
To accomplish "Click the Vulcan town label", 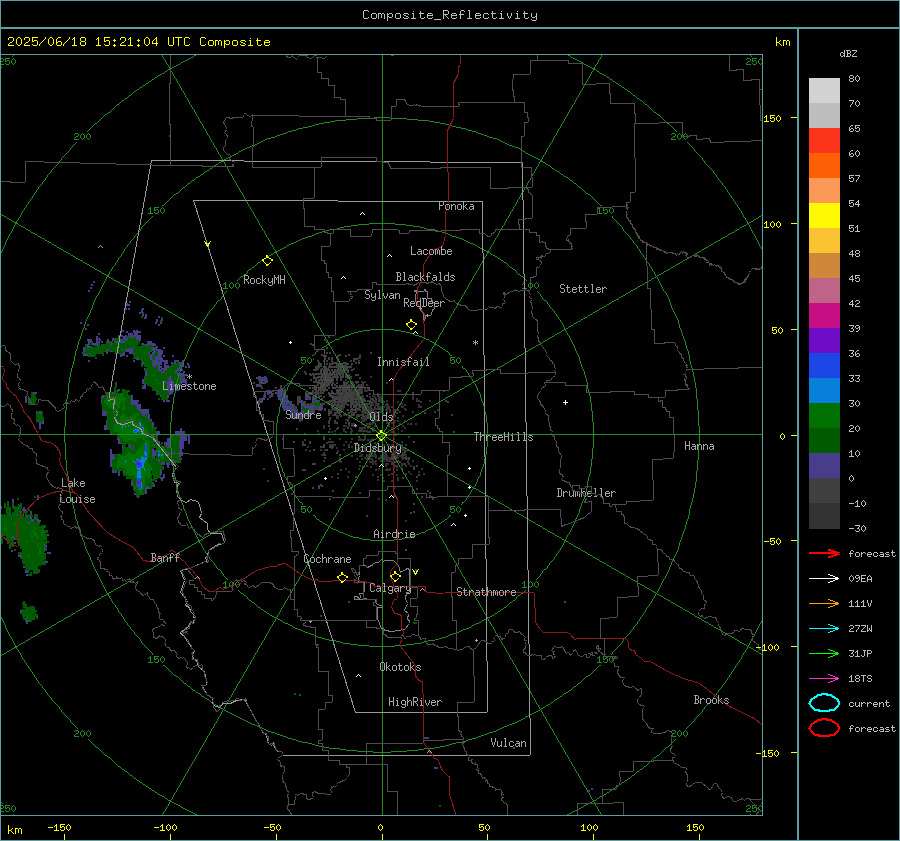I will coord(508,743).
